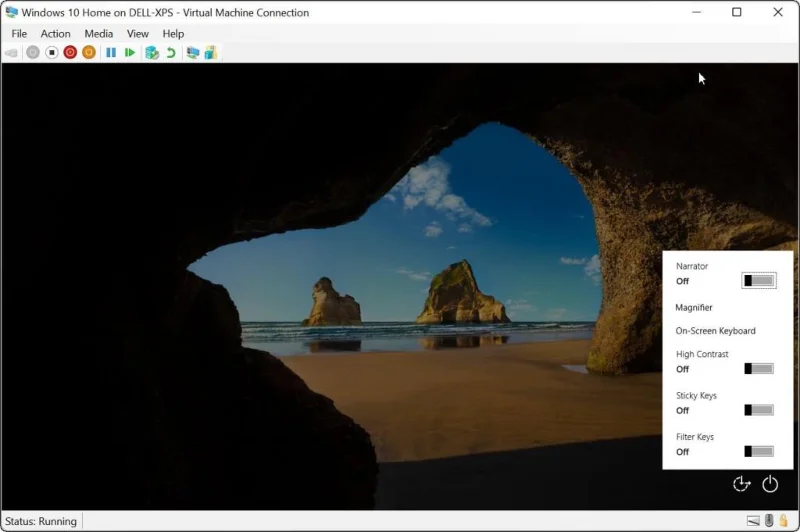
Task: Close the Virtual Machine Connection window
Action: pyautogui.click(x=778, y=12)
